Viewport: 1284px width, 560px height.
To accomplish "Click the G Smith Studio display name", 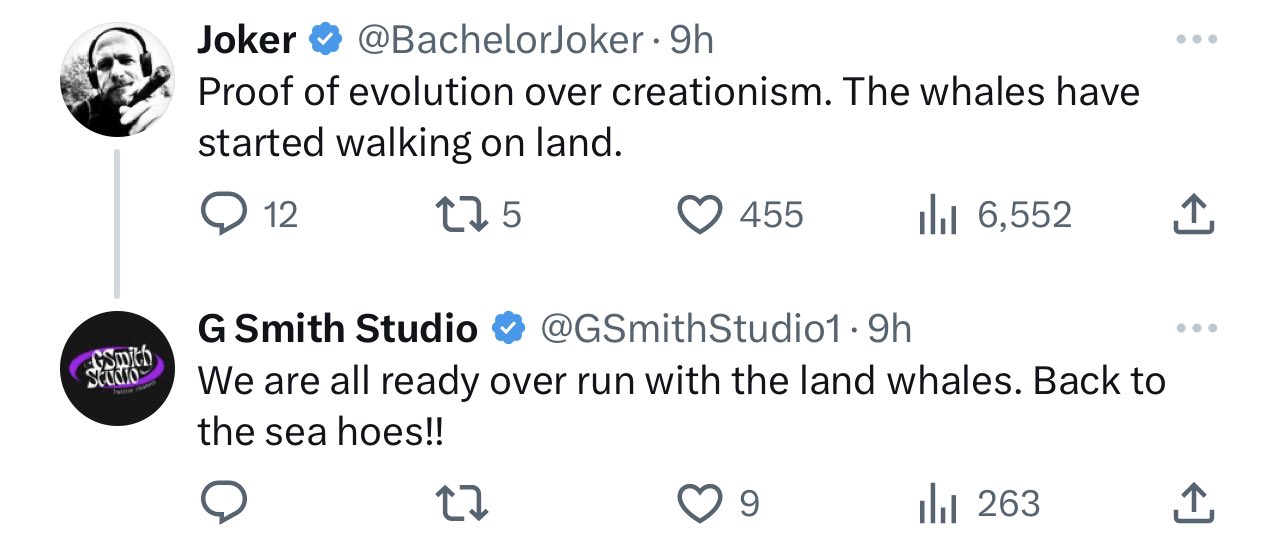I will [338, 328].
